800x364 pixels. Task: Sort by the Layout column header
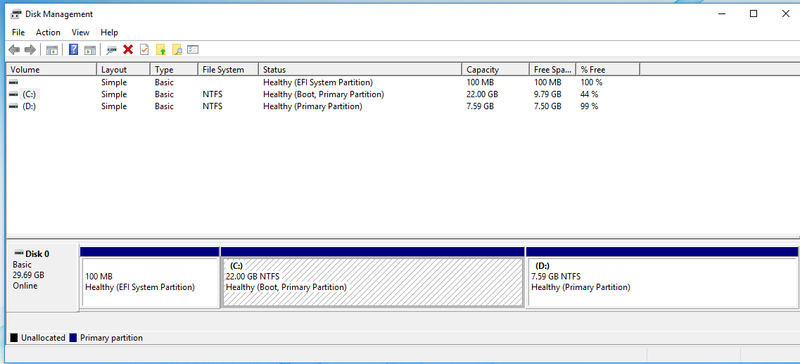tap(123, 69)
